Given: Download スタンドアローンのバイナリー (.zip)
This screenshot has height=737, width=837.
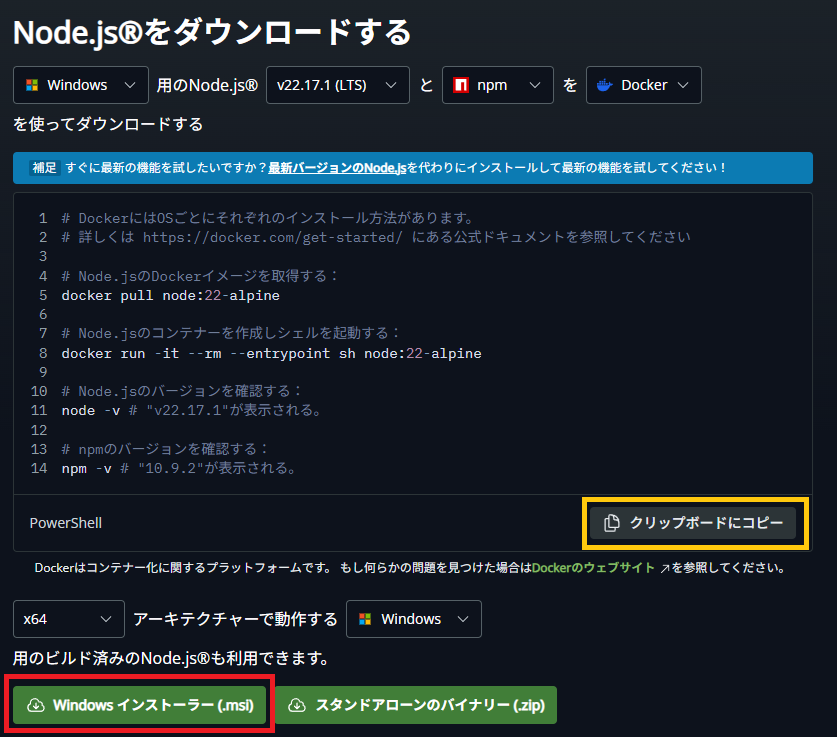Looking at the screenshot, I should 416,705.
